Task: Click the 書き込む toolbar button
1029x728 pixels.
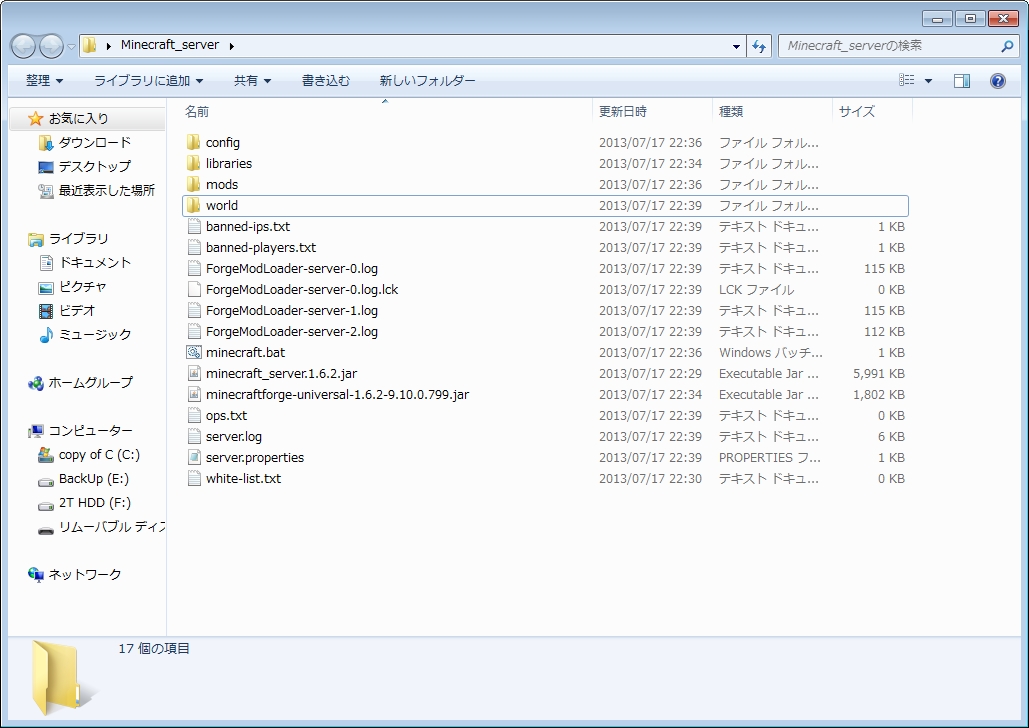Action: pos(326,81)
